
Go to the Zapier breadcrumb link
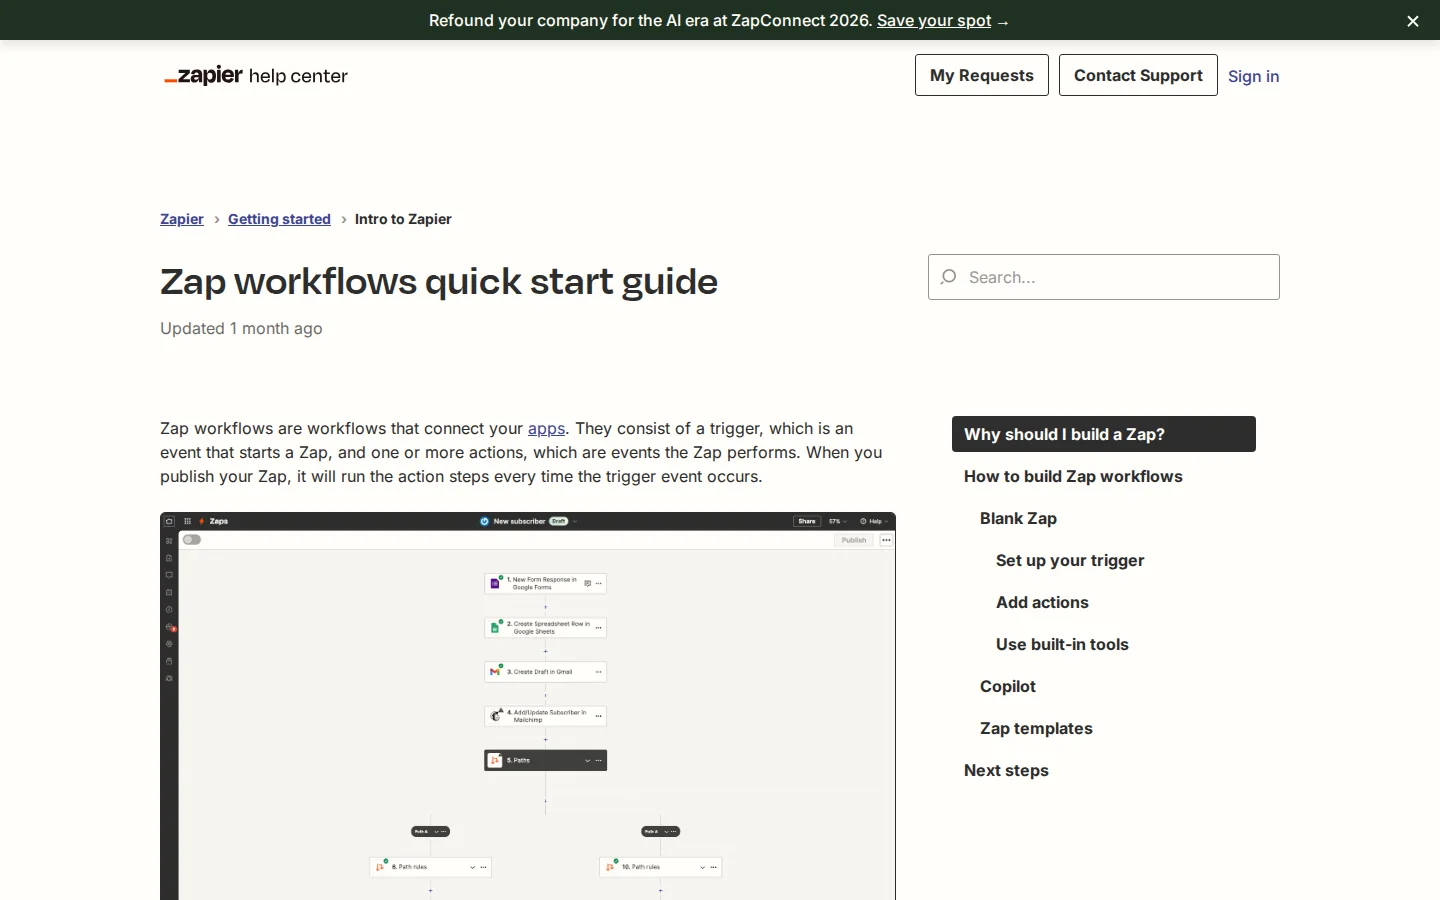click(x=182, y=219)
